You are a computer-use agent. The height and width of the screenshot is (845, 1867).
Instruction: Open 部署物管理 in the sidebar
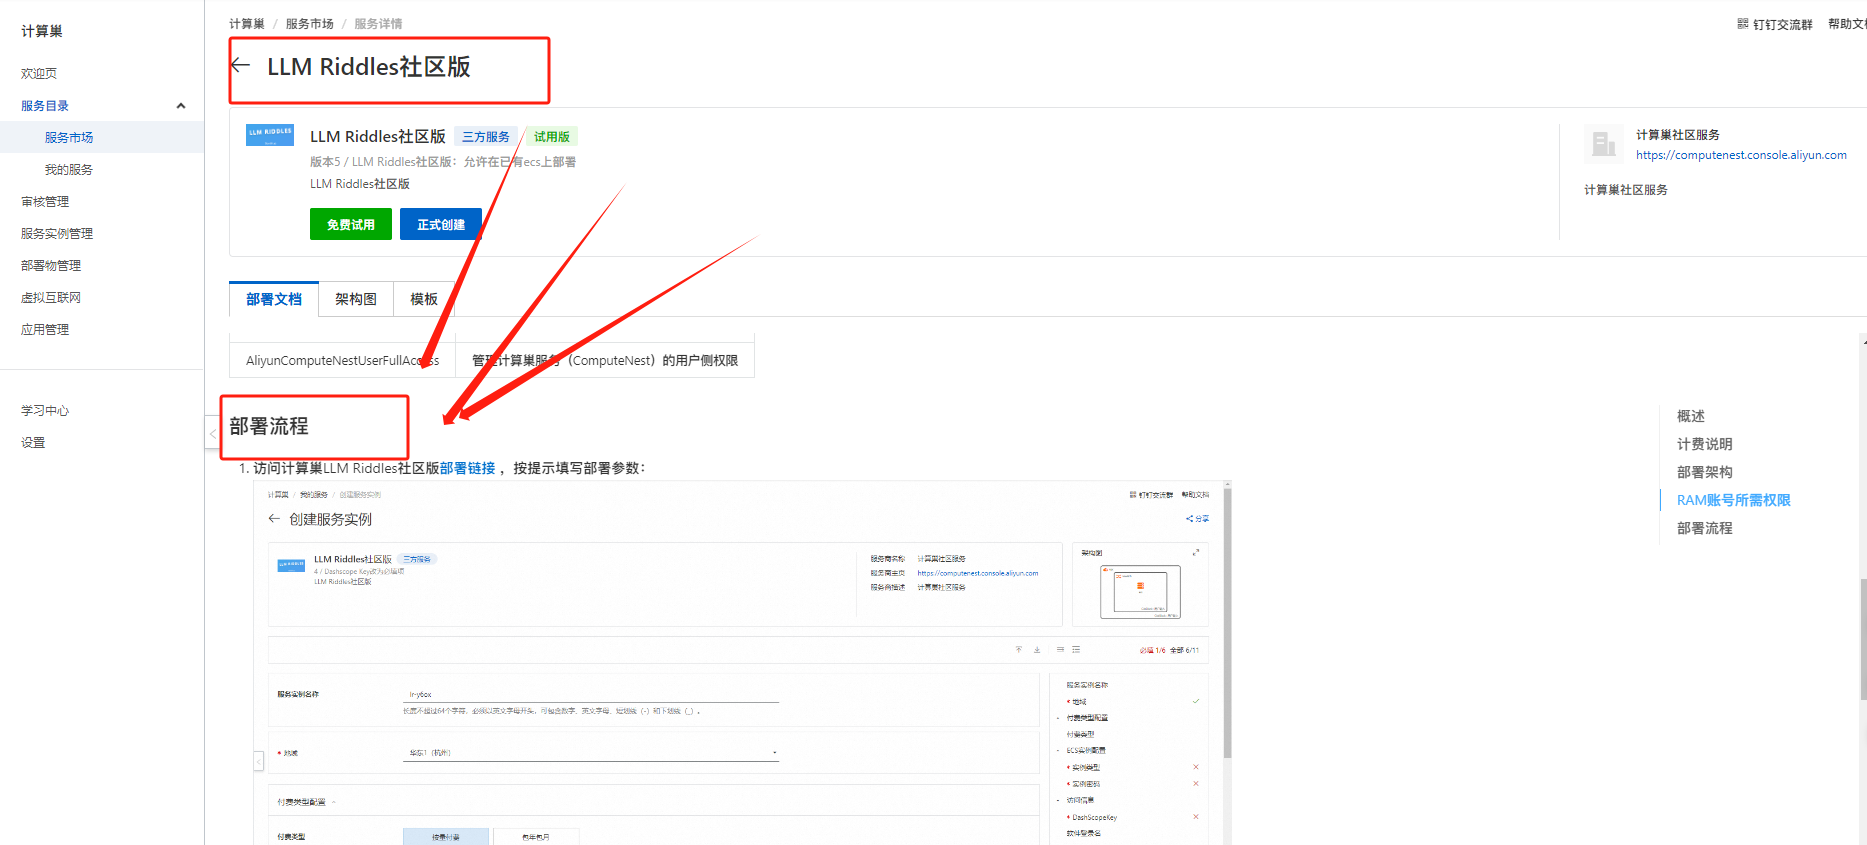click(x=51, y=265)
